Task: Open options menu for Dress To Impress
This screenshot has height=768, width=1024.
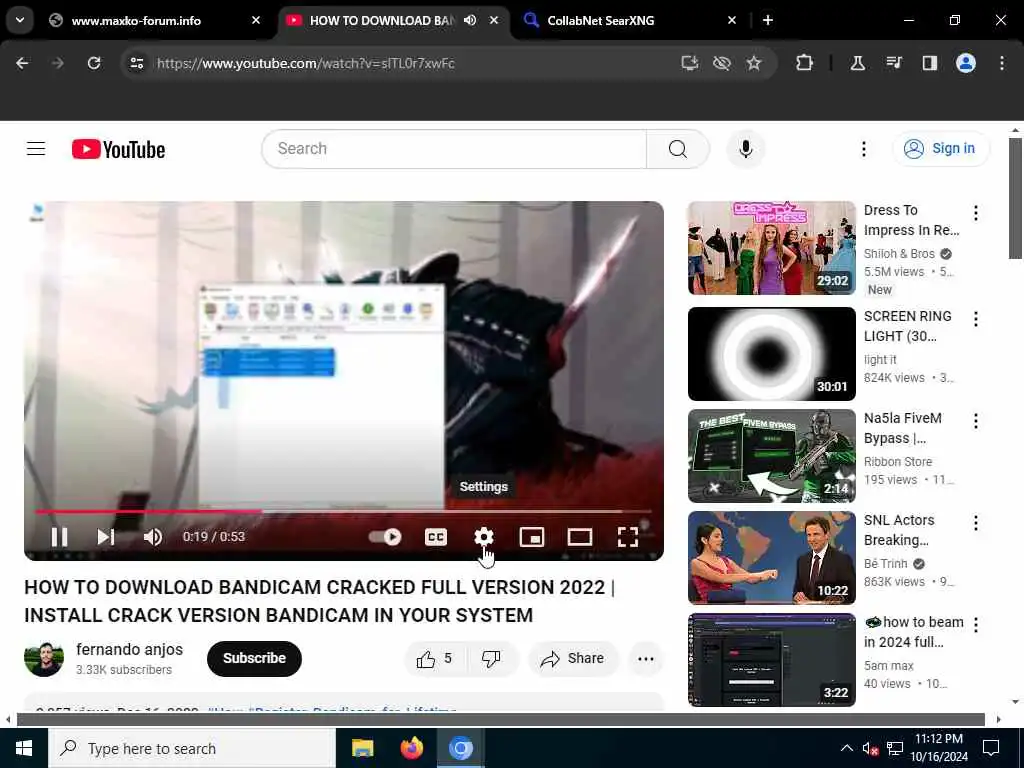Action: 976,213
